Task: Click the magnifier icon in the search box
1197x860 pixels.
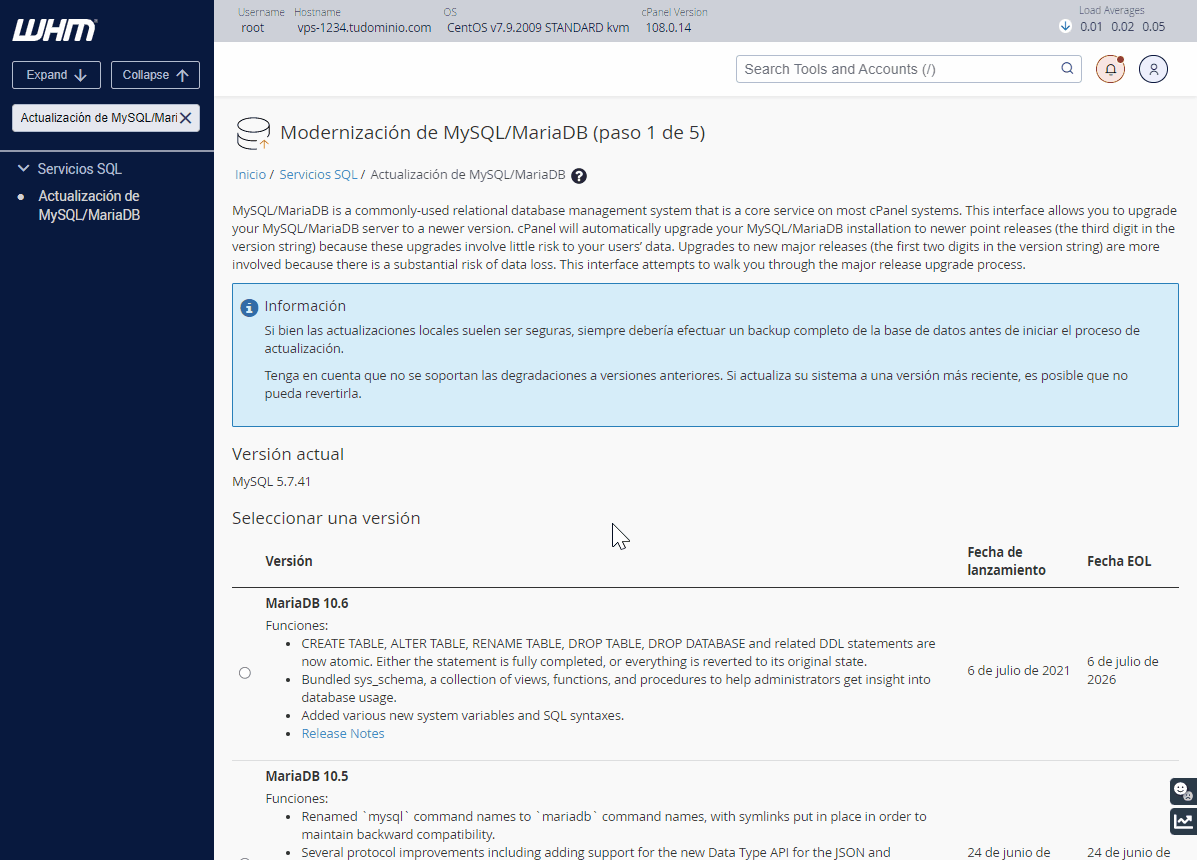Action: click(x=1067, y=69)
